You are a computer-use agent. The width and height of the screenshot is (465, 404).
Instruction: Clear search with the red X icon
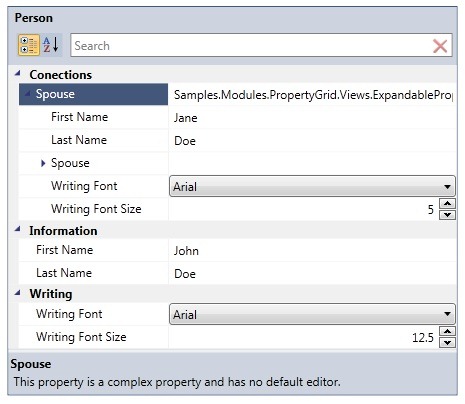pos(440,46)
